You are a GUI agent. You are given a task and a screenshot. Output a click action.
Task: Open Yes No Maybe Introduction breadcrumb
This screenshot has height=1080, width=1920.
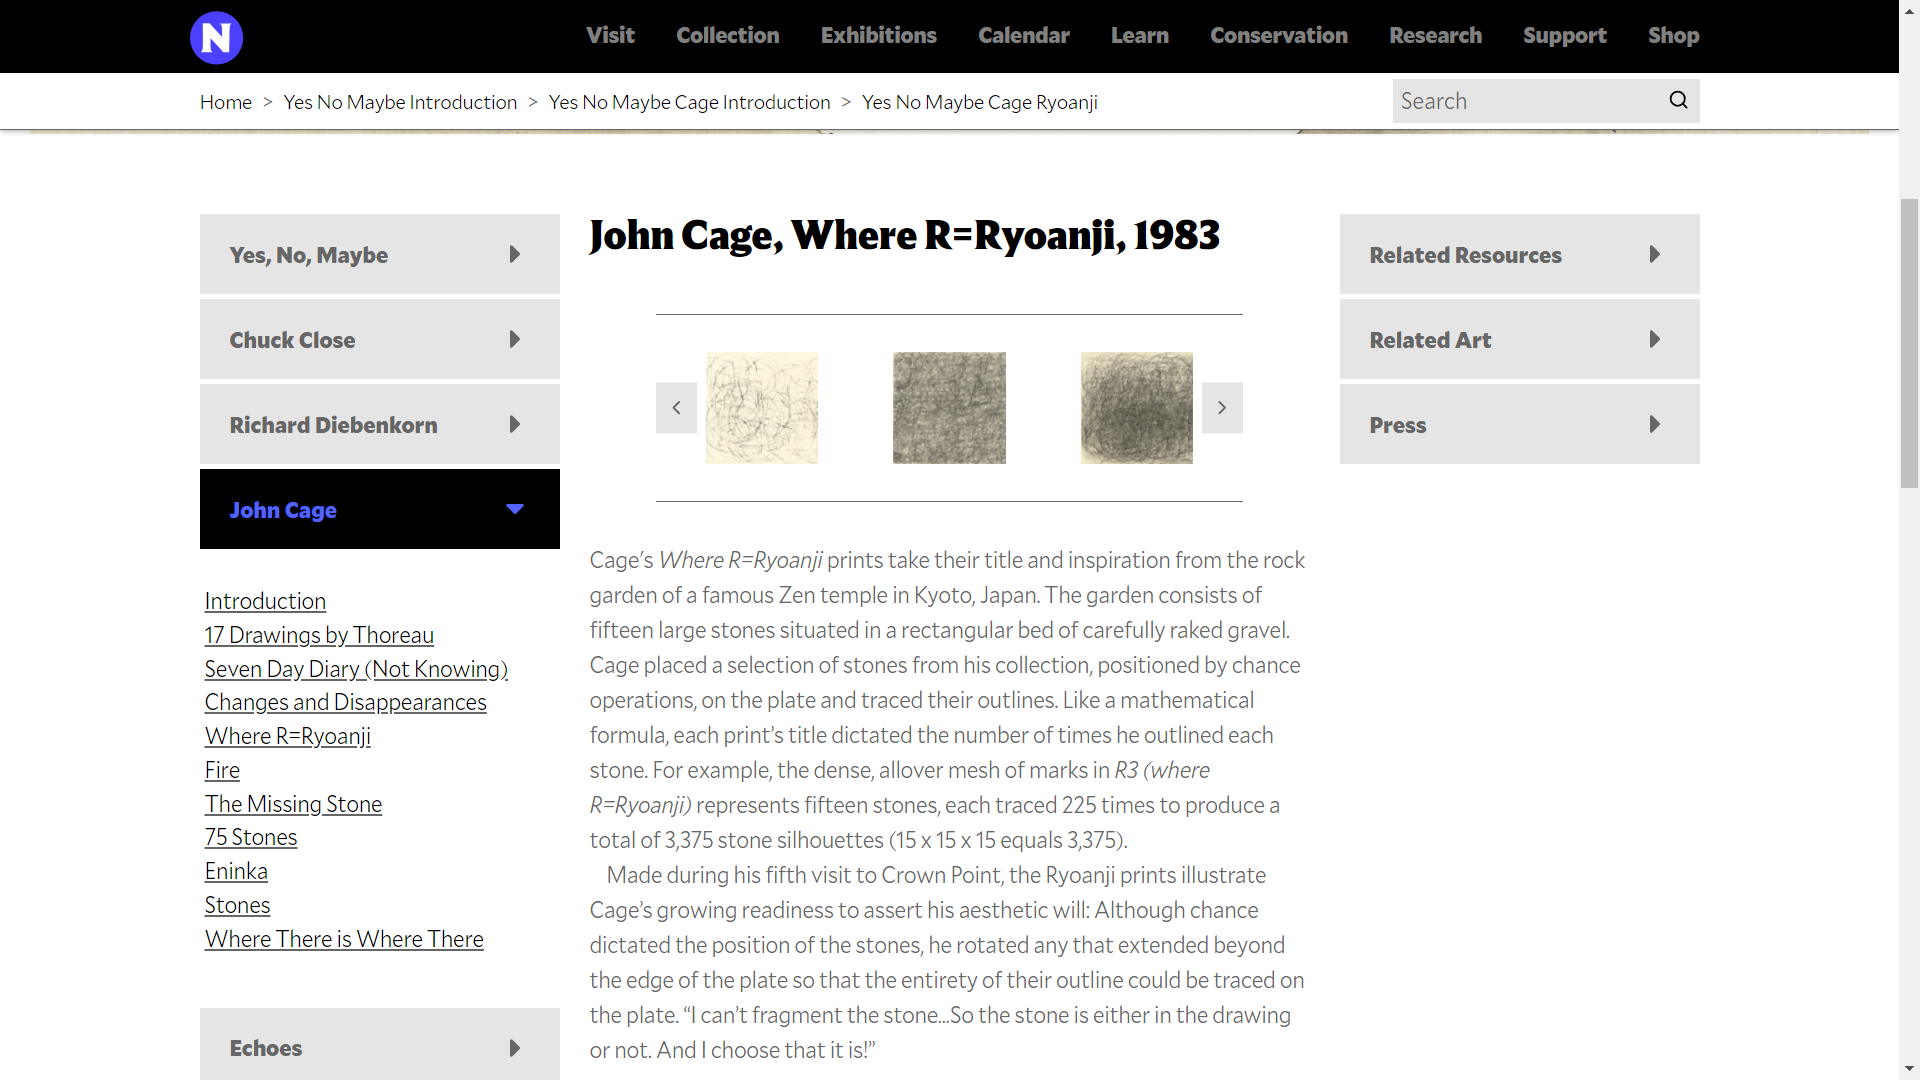click(400, 102)
